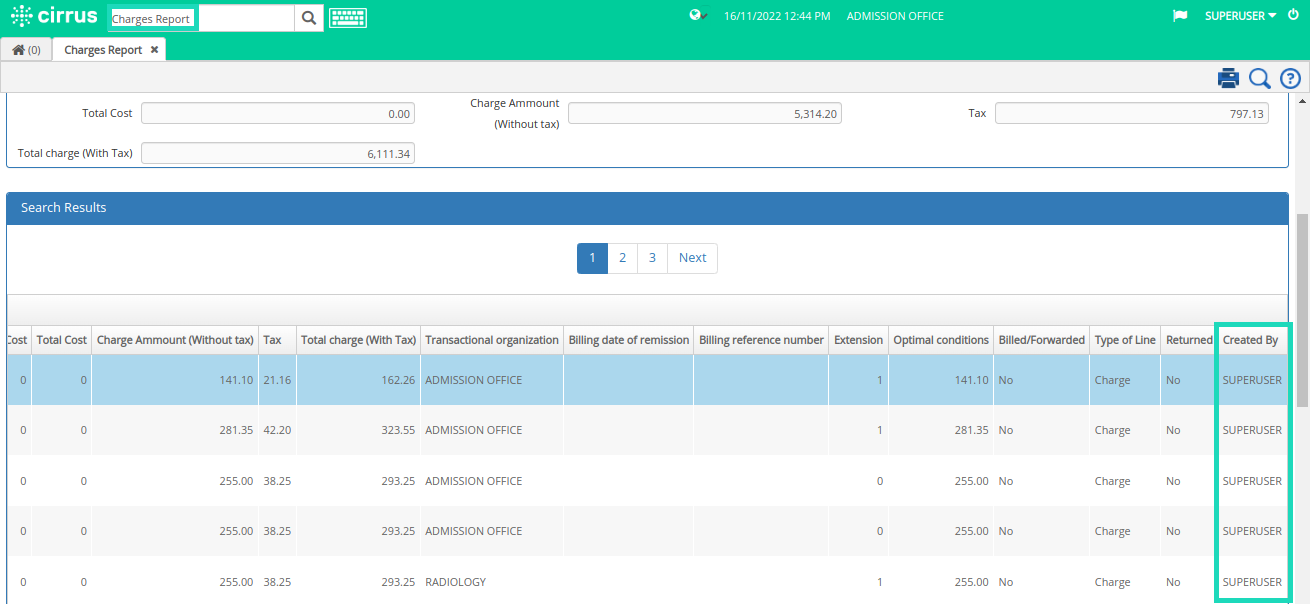Click the Next pagination button
Image resolution: width=1310 pixels, height=604 pixels.
(x=692, y=257)
